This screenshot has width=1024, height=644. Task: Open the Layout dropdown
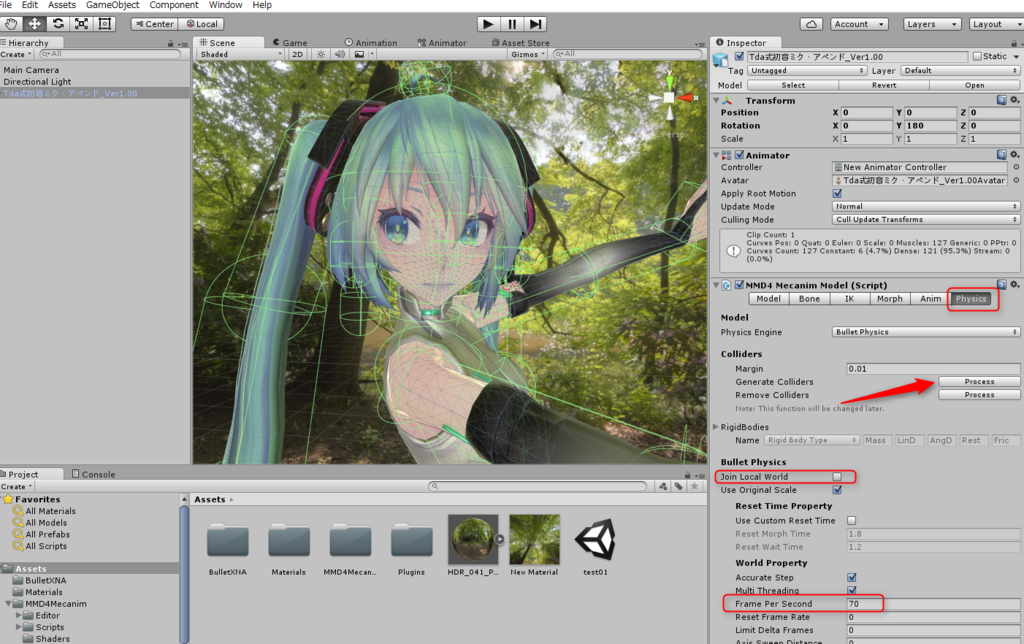[996, 24]
